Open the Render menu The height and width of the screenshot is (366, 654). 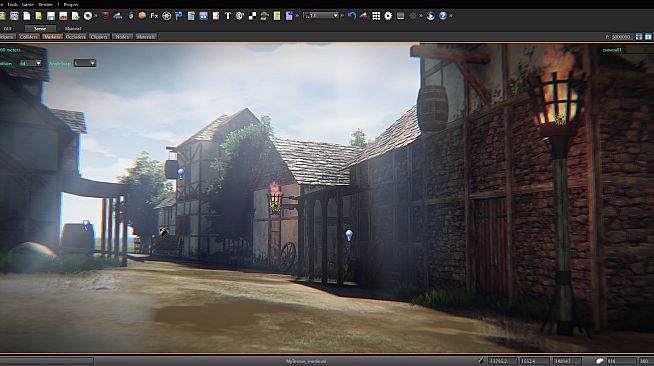(x=45, y=4)
